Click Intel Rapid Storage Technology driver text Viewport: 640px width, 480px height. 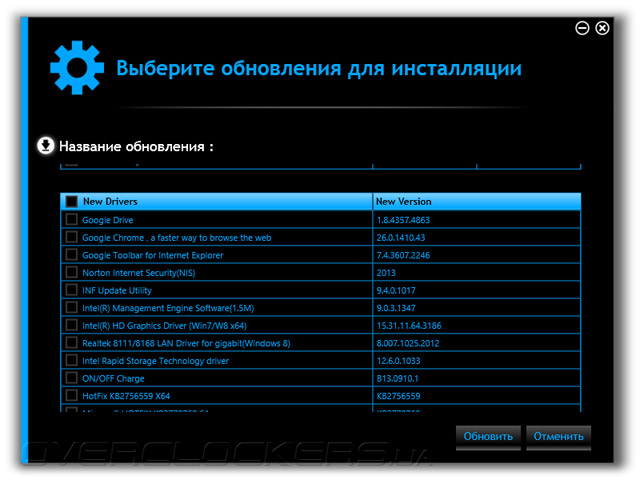[x=156, y=361]
